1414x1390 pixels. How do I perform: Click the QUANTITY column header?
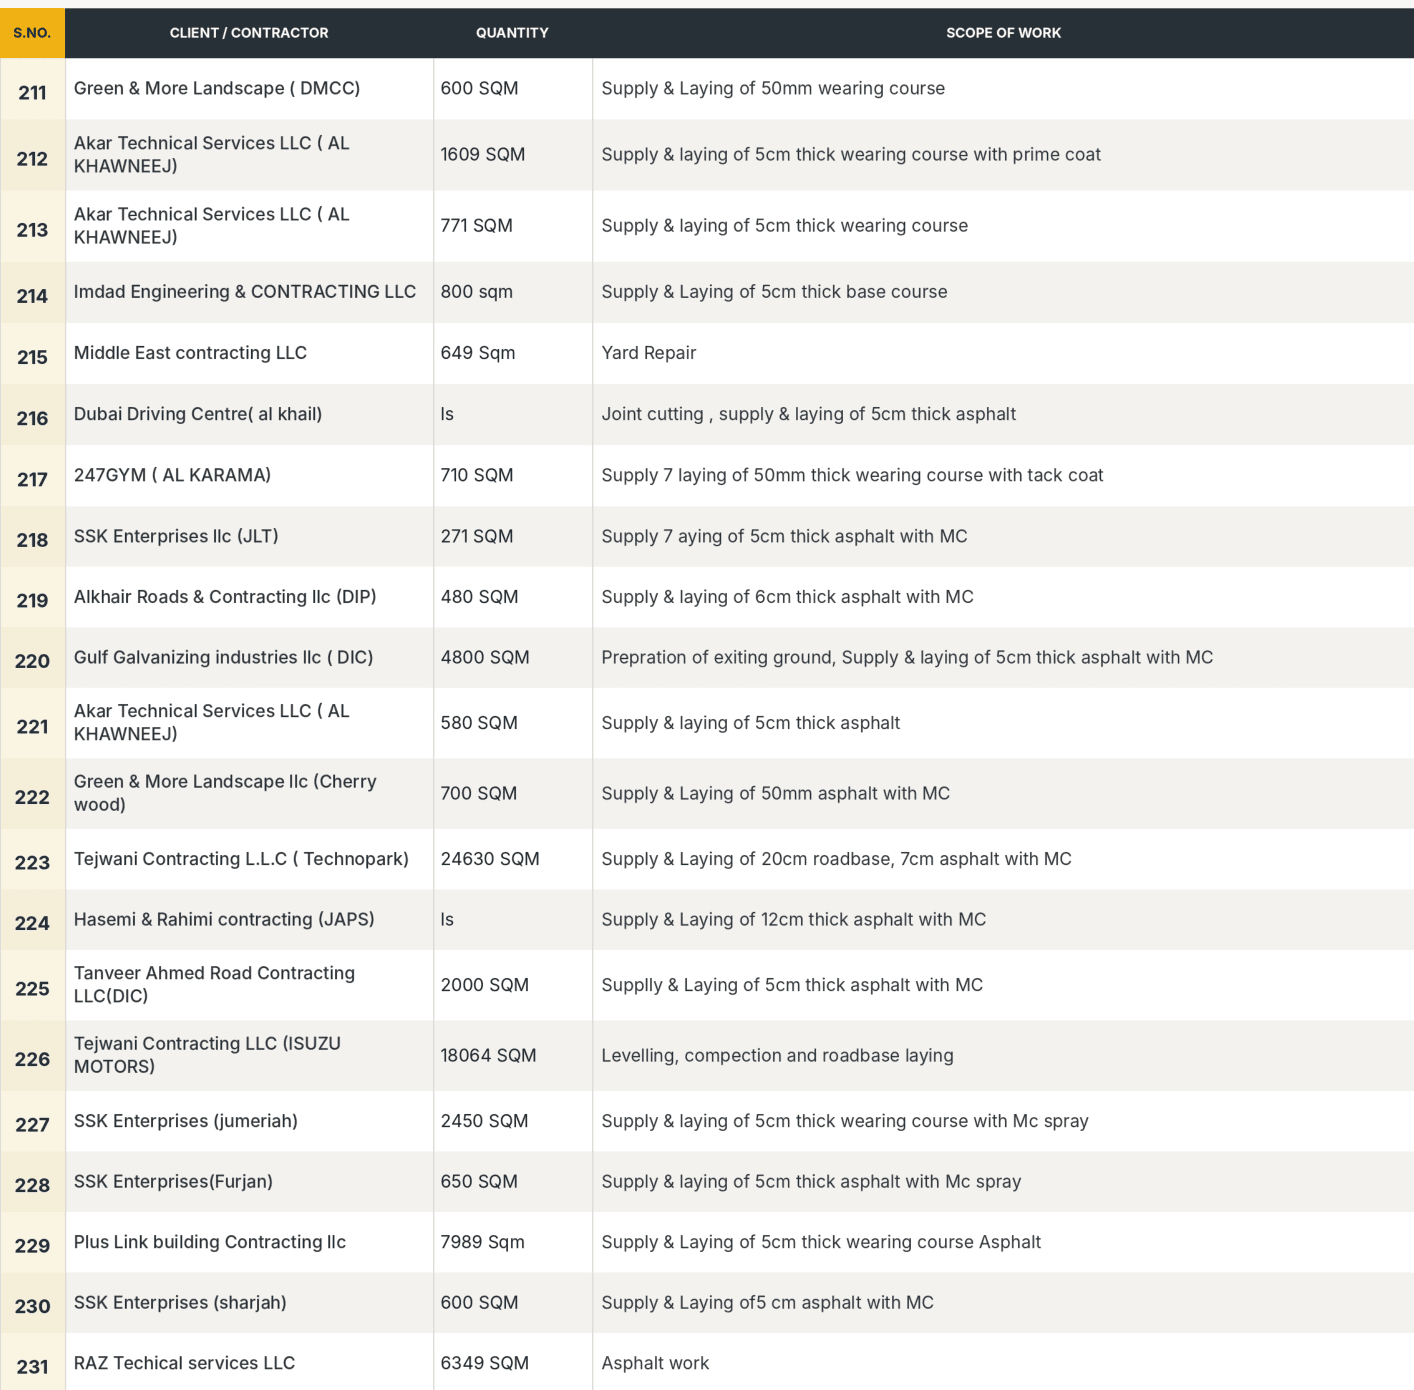[x=512, y=33]
